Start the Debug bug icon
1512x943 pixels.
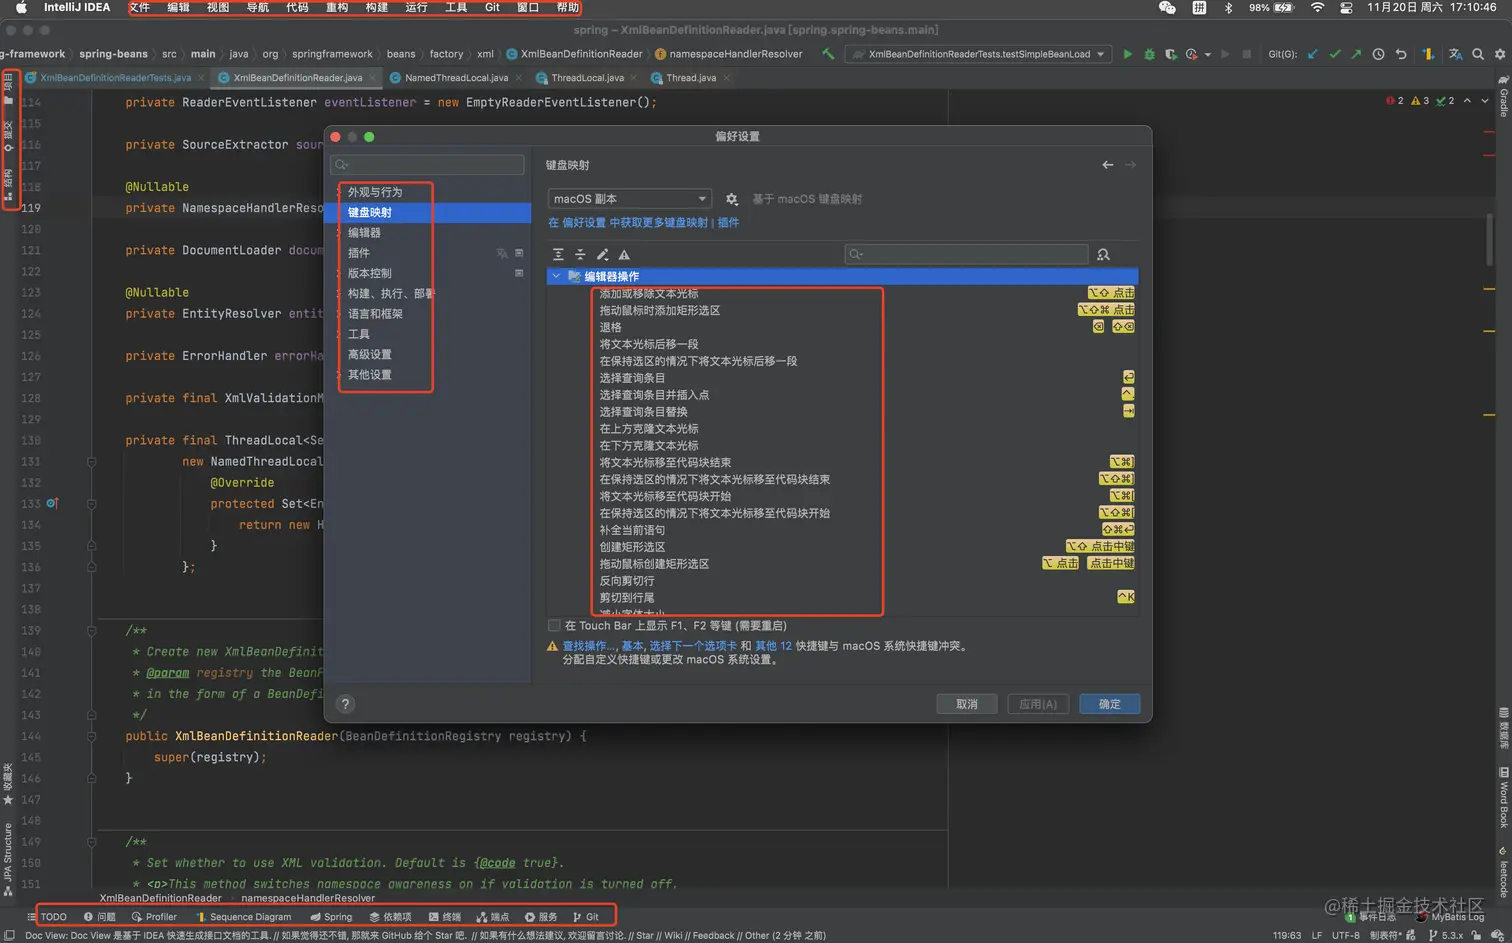tap(1149, 54)
